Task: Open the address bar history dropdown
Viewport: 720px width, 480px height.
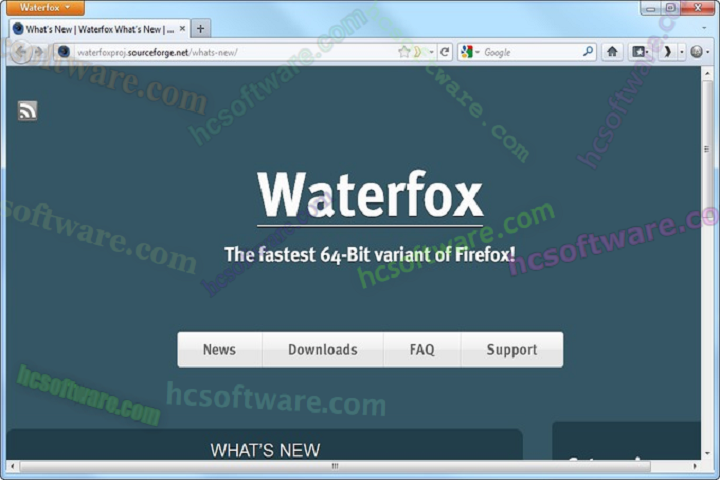Action: tap(431, 52)
